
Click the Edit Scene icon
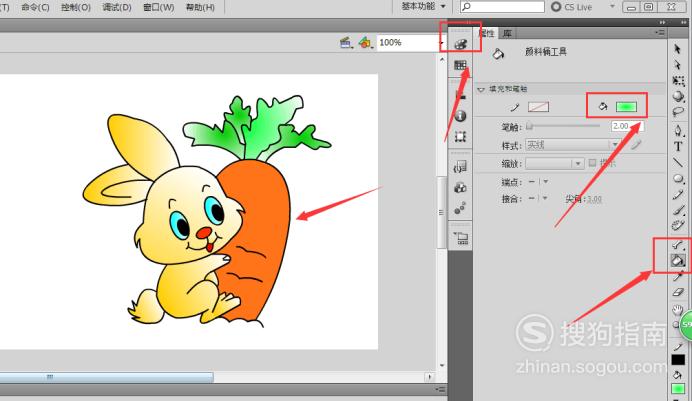click(x=346, y=43)
